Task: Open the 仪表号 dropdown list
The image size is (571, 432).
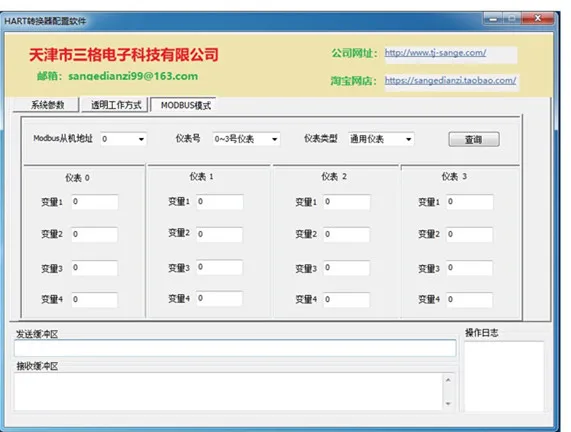Action: tap(246, 139)
